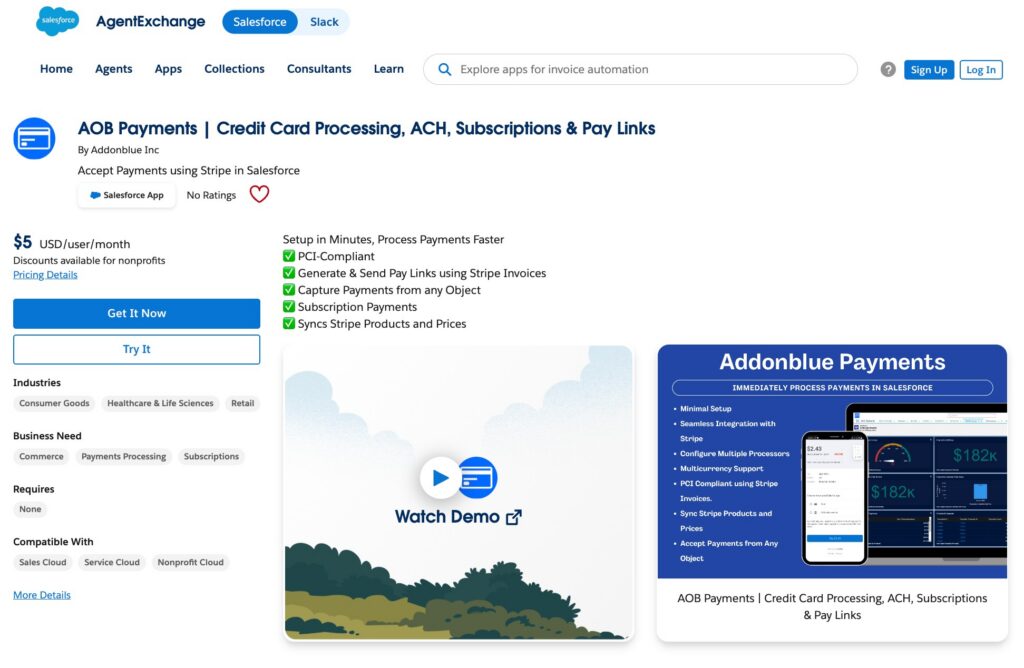
Task: Click Discounts available for nonprofits text
Action: (89, 261)
